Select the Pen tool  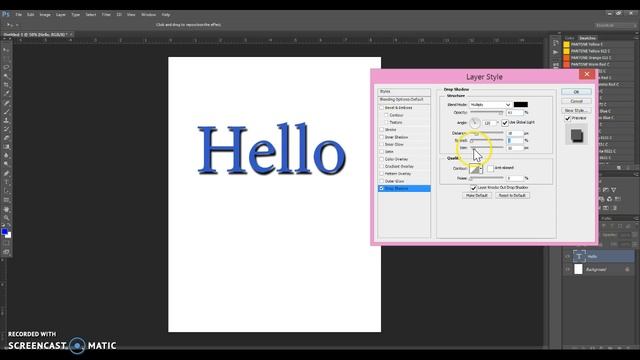[6, 173]
